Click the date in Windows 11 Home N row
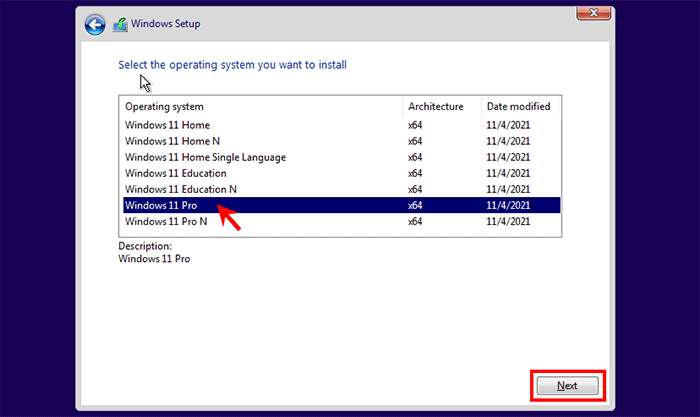 [x=508, y=141]
